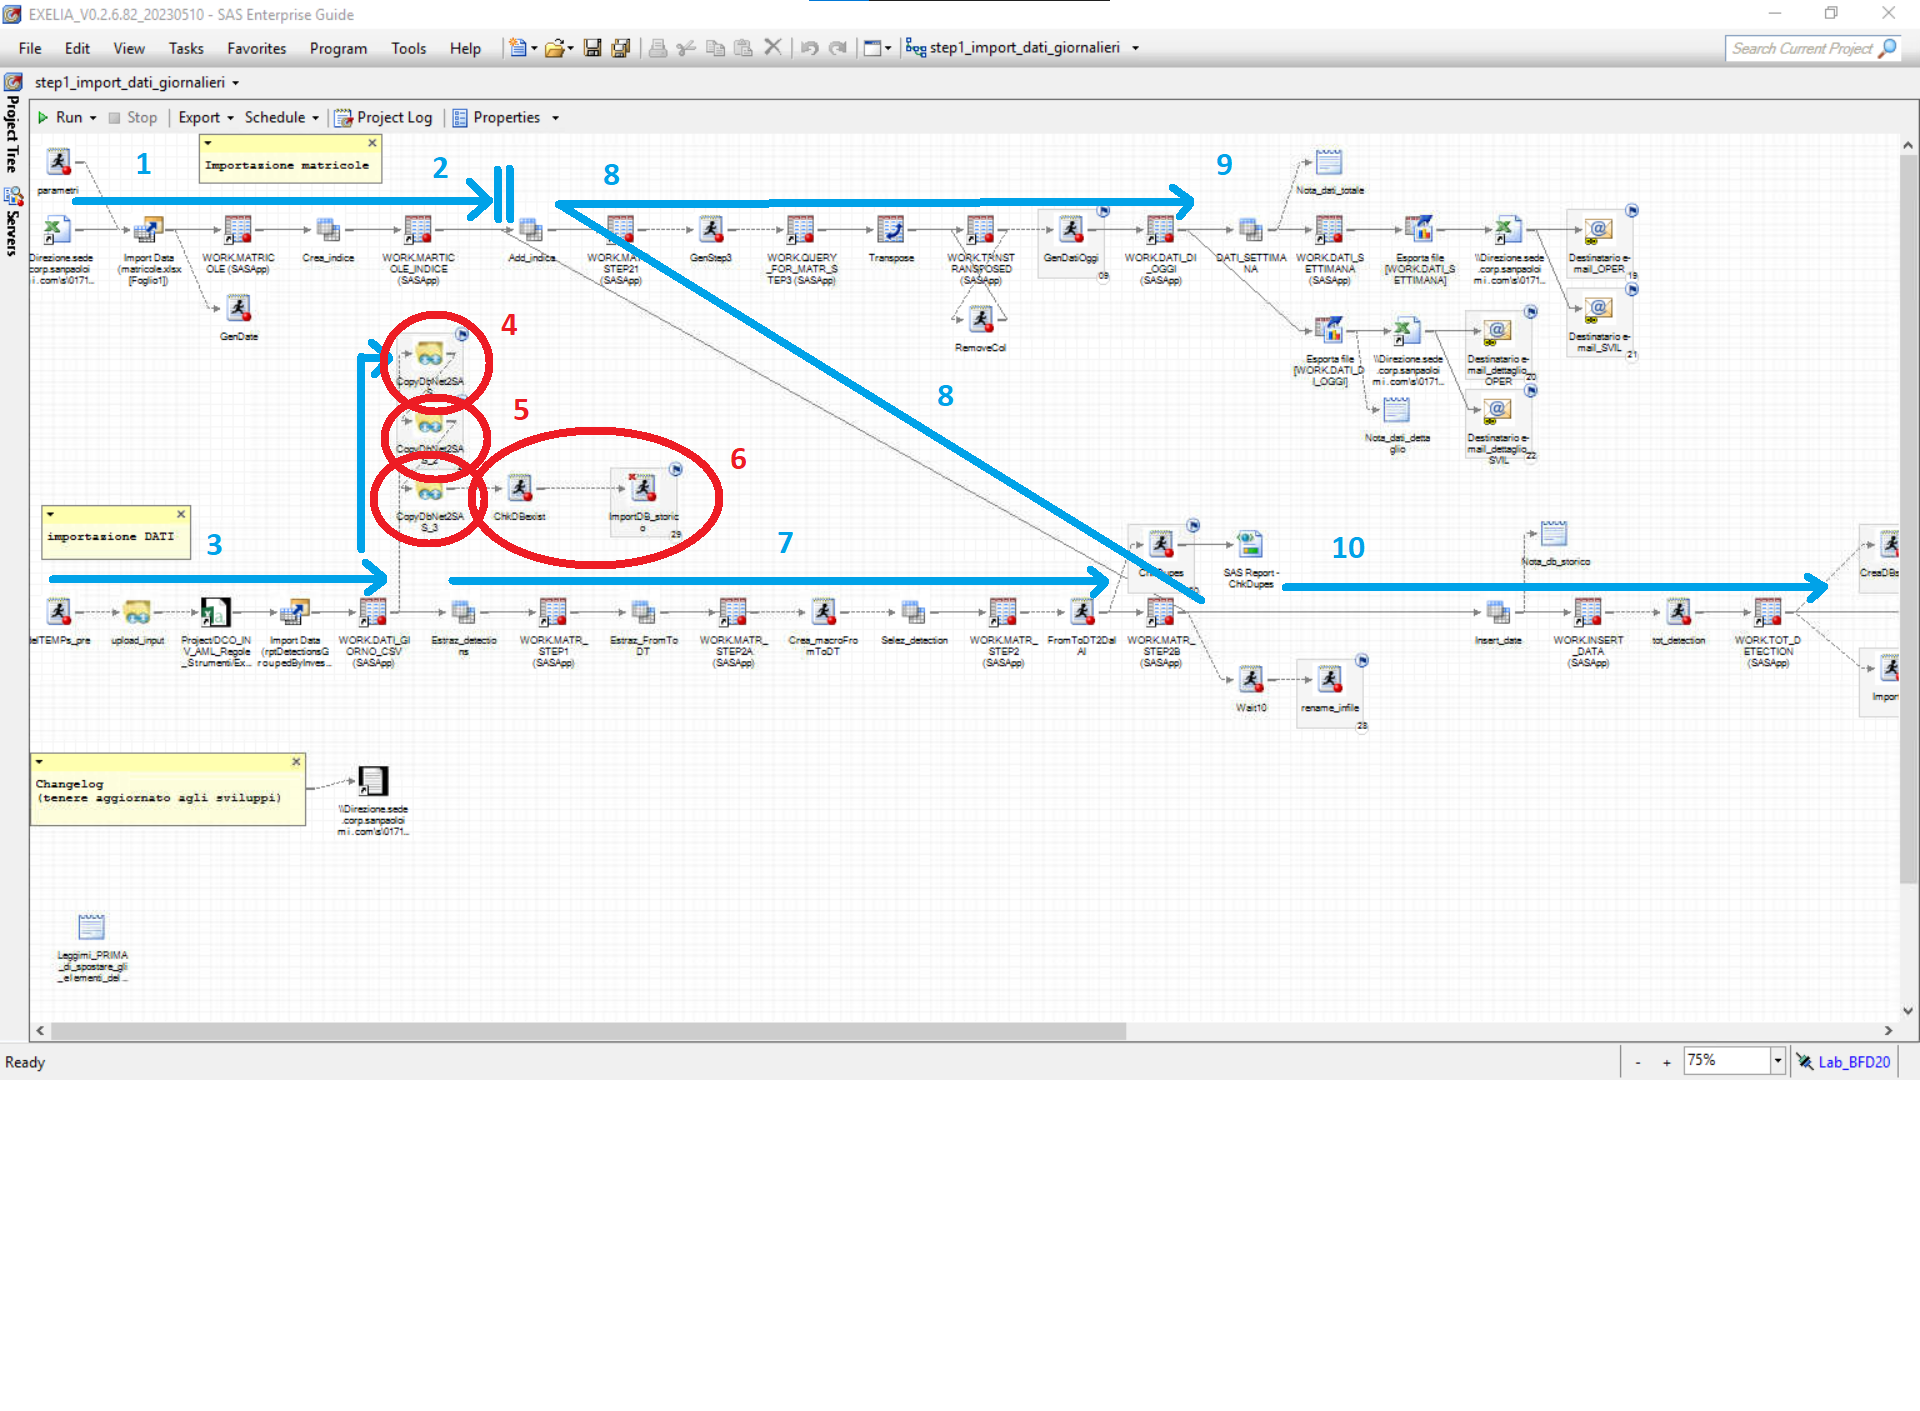Click the Save project icon
Screen dimensions: 1920x1411
pyautogui.click(x=592, y=48)
